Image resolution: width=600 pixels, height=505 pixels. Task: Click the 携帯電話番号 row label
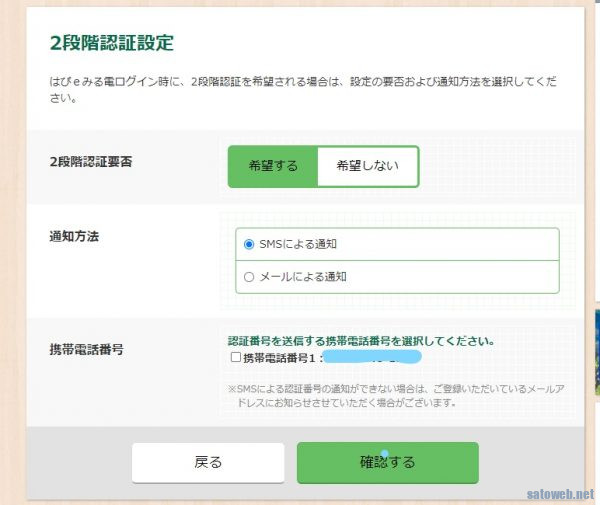(x=86, y=351)
